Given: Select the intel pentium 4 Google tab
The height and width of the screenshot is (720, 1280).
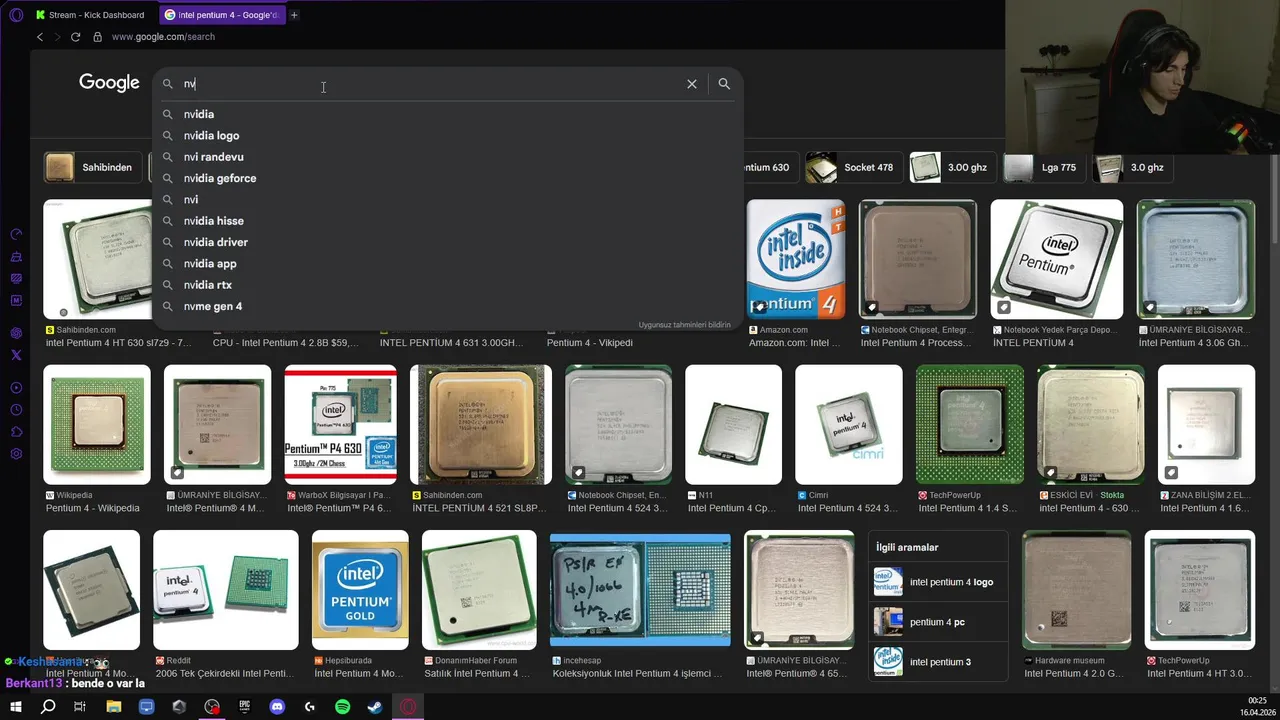Looking at the screenshot, I should [x=222, y=15].
